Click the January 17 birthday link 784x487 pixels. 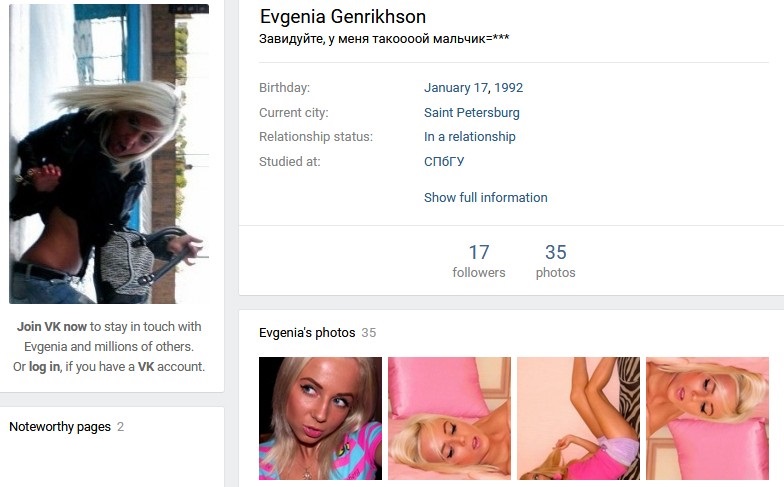pyautogui.click(x=456, y=88)
